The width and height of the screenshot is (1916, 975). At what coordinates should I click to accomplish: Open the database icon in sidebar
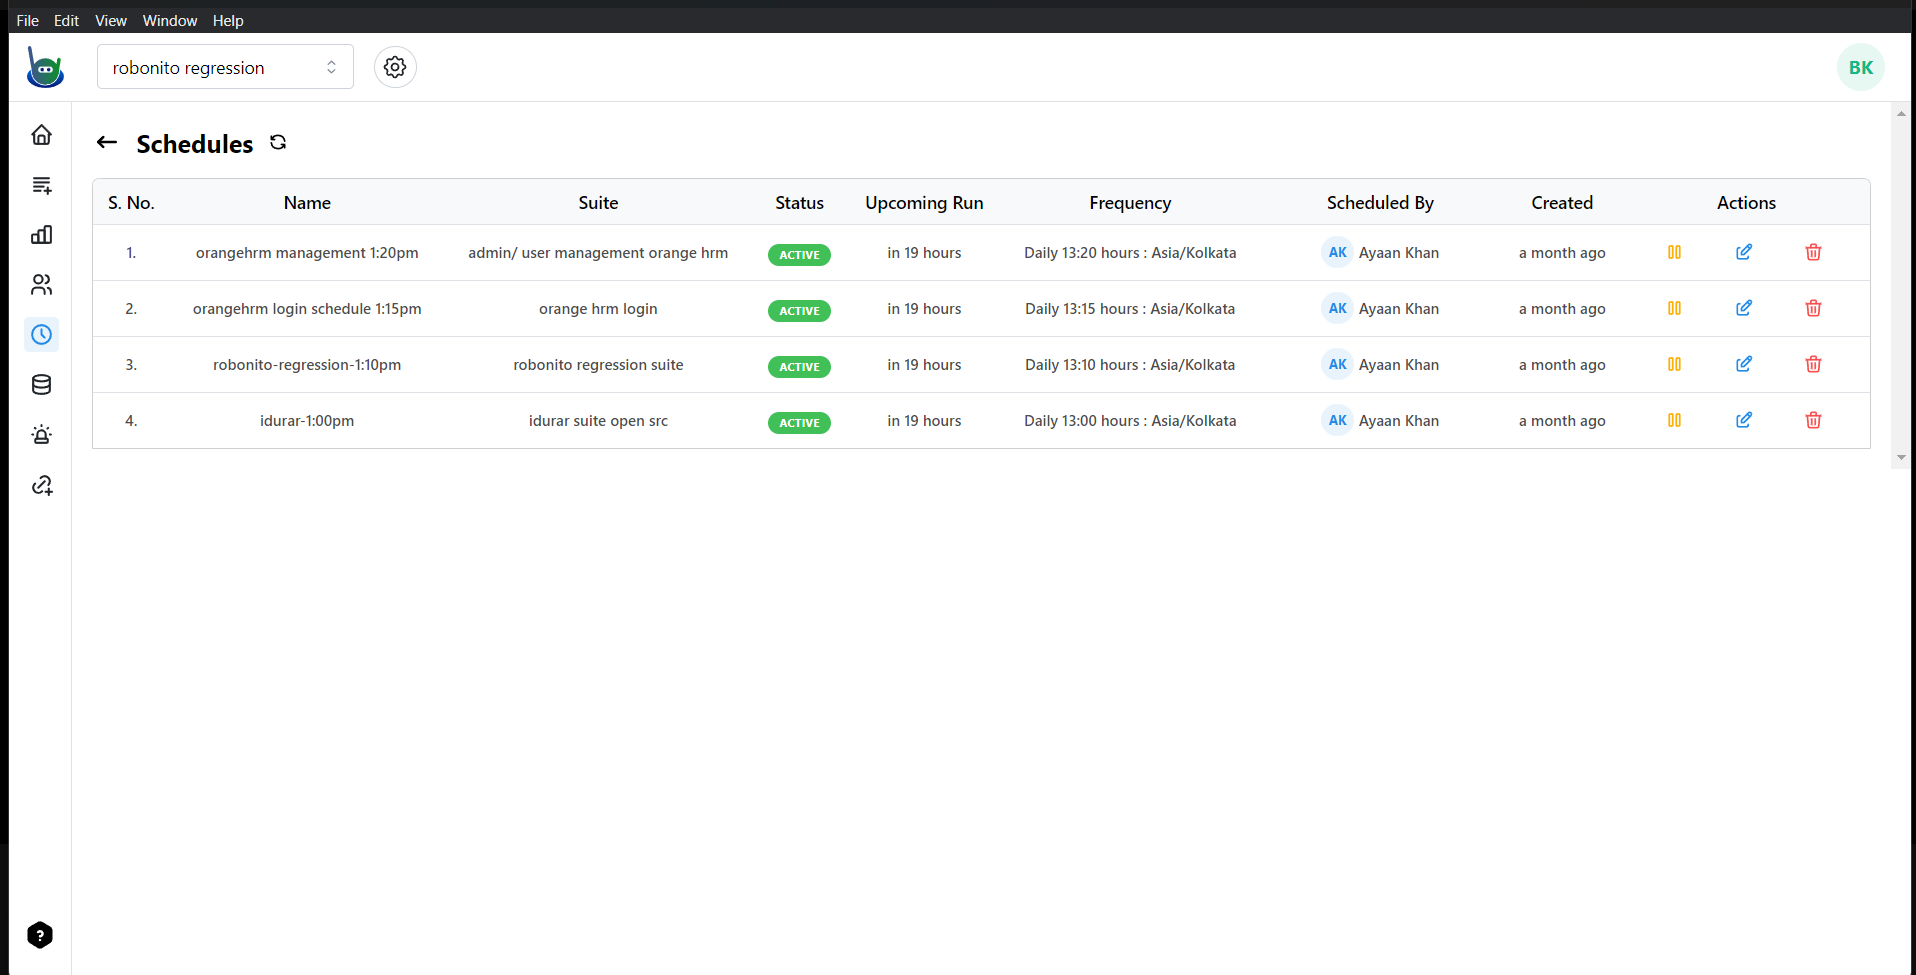point(41,385)
